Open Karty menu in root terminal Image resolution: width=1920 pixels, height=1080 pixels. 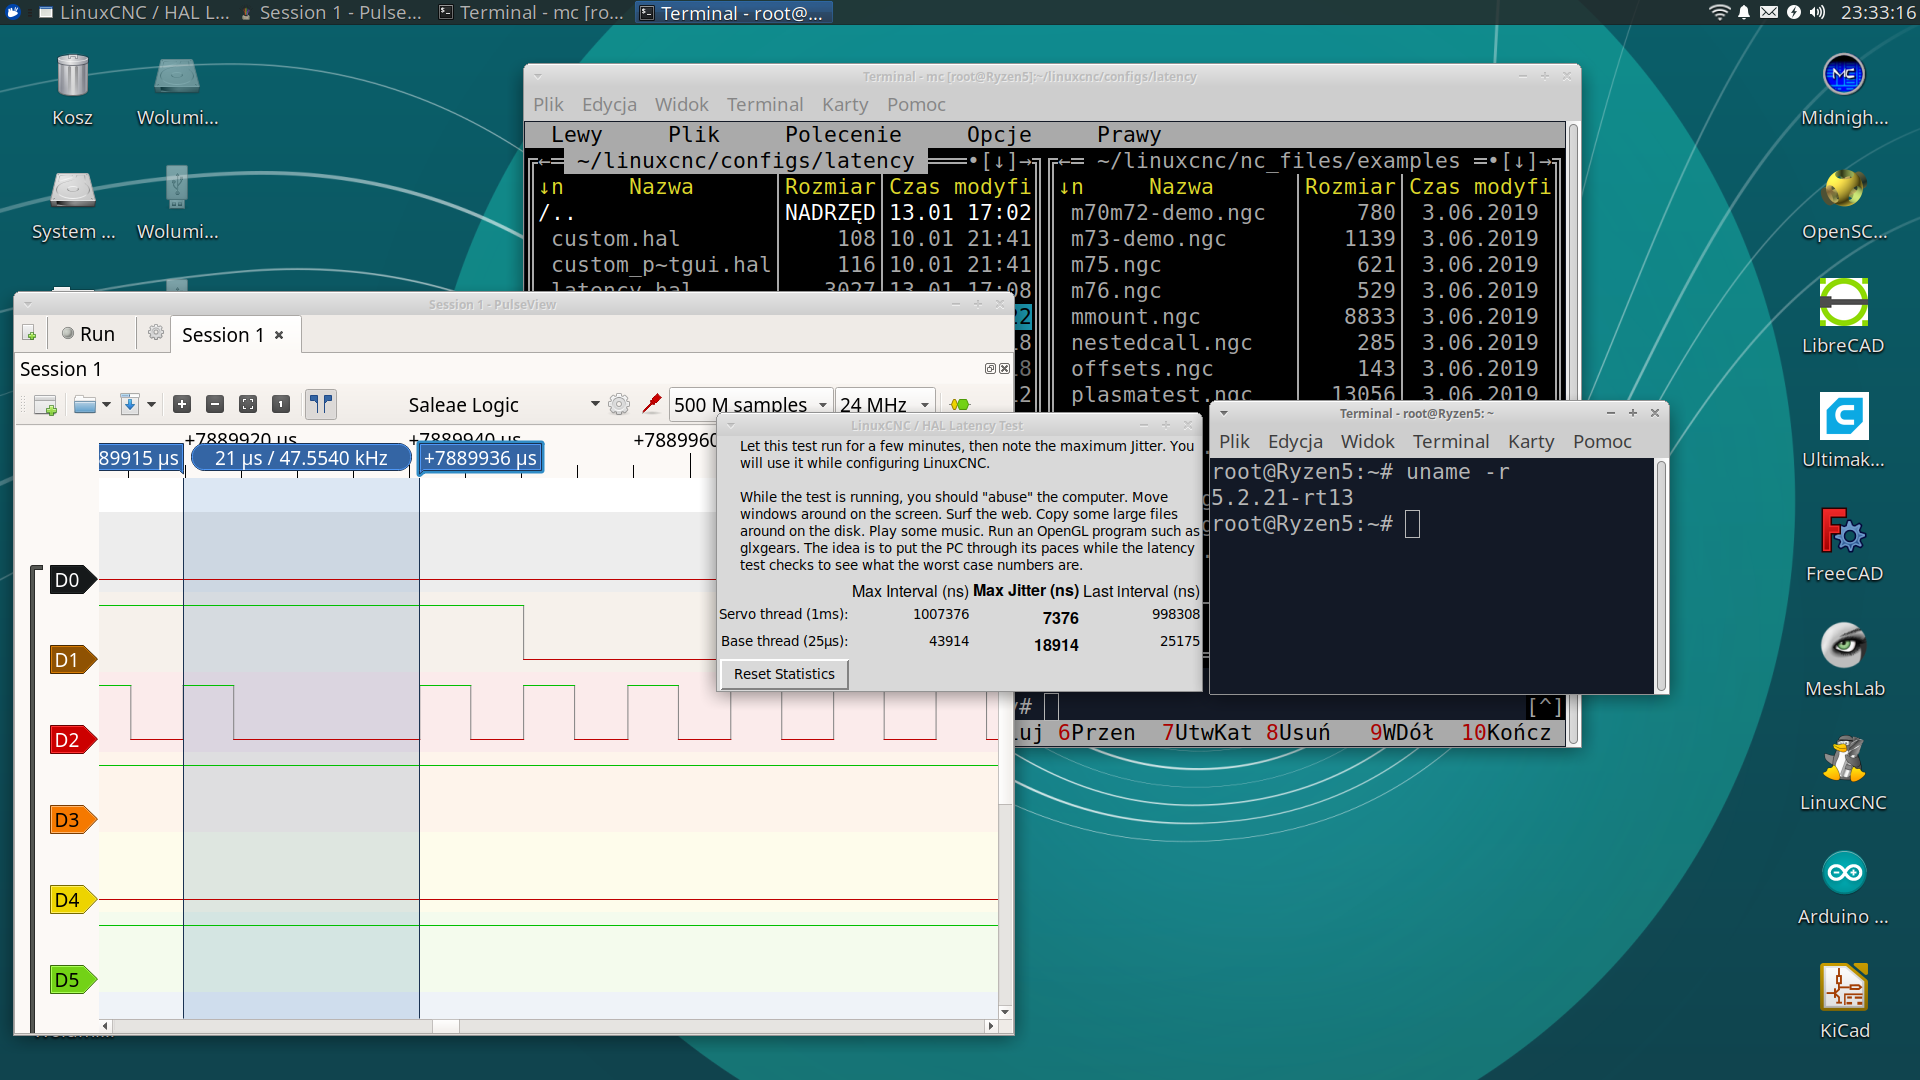coord(1531,441)
